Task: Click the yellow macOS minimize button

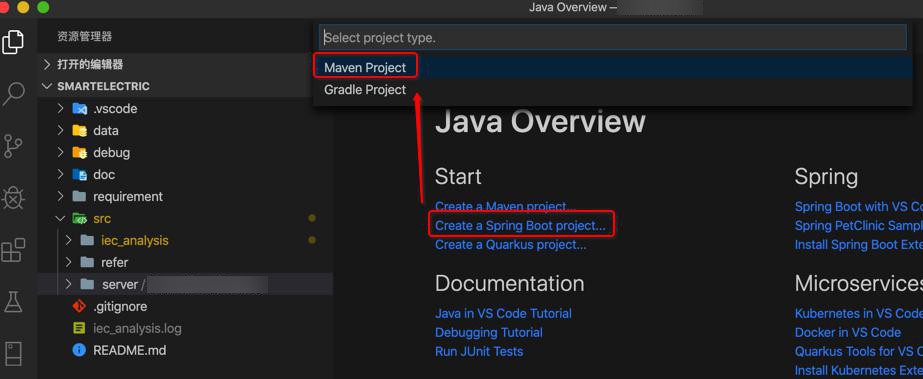Action: pyautogui.click(x=23, y=8)
